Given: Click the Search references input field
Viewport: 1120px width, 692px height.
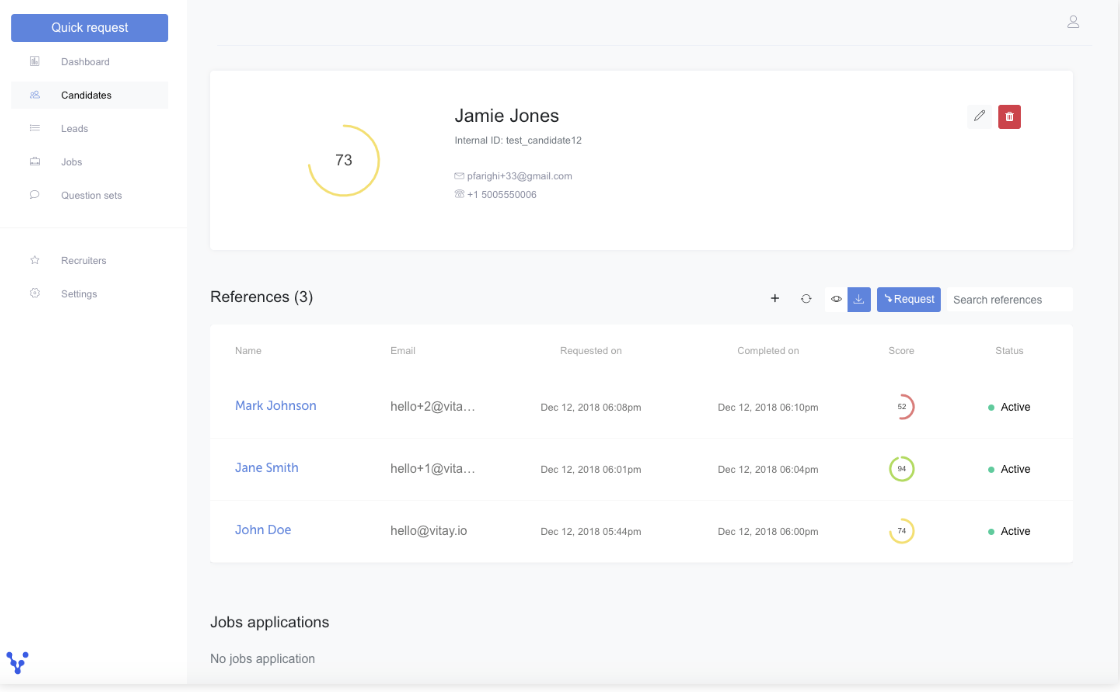Looking at the screenshot, I should (x=1010, y=299).
